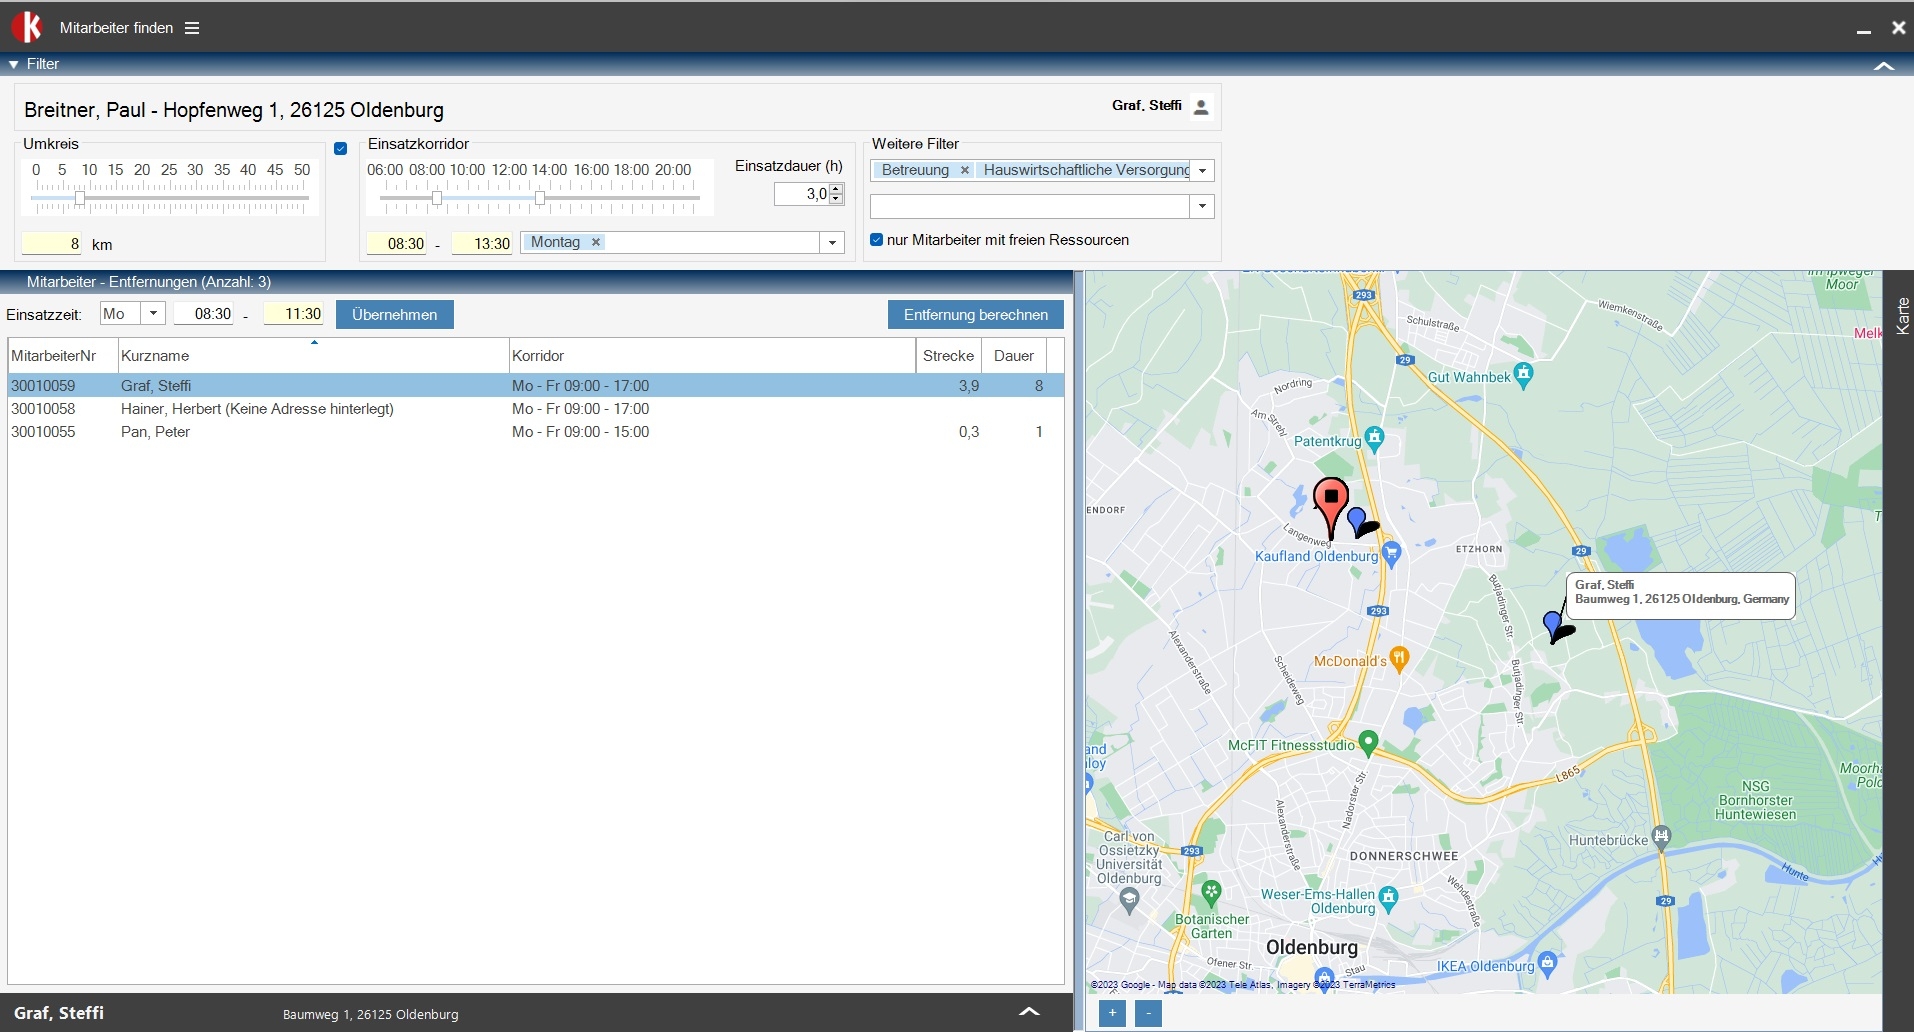
Task: Toggle the Einsatzkorridor checkbox
Action: (340, 148)
